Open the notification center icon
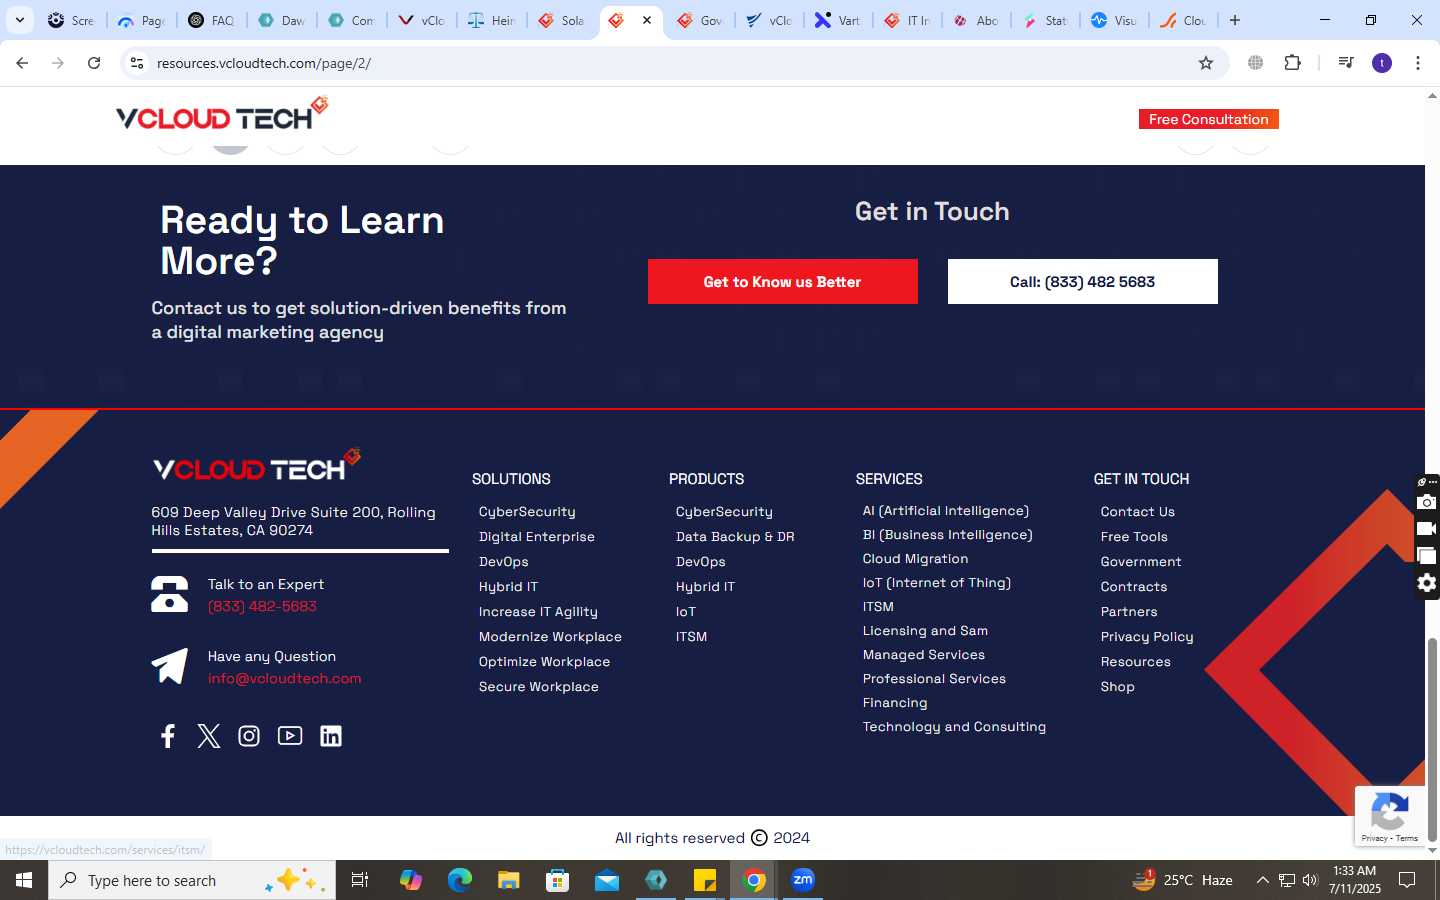Screen dimensions: 1440x900 click(x=1407, y=880)
